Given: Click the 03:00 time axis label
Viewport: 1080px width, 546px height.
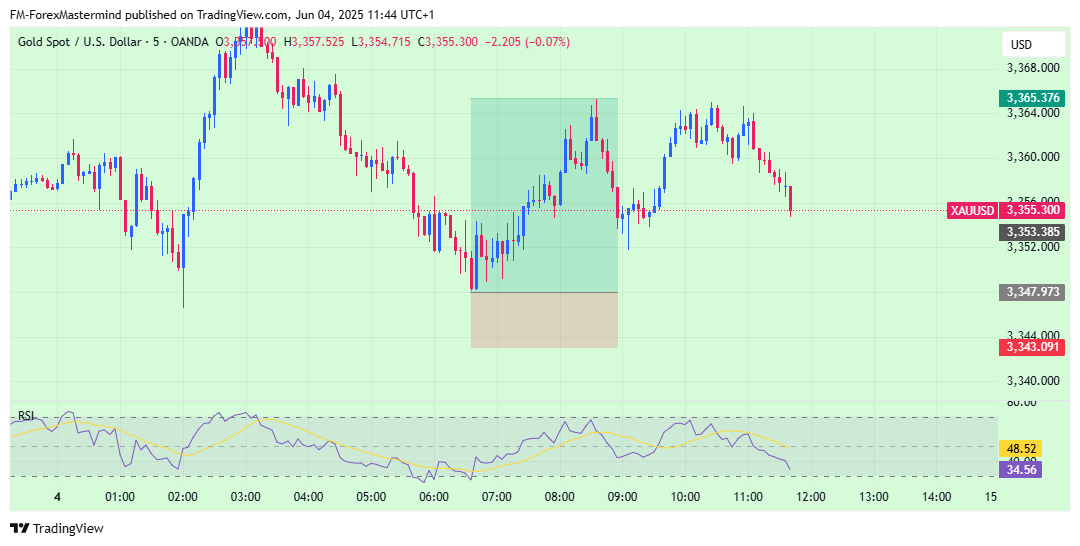Looking at the screenshot, I should pos(245,496).
